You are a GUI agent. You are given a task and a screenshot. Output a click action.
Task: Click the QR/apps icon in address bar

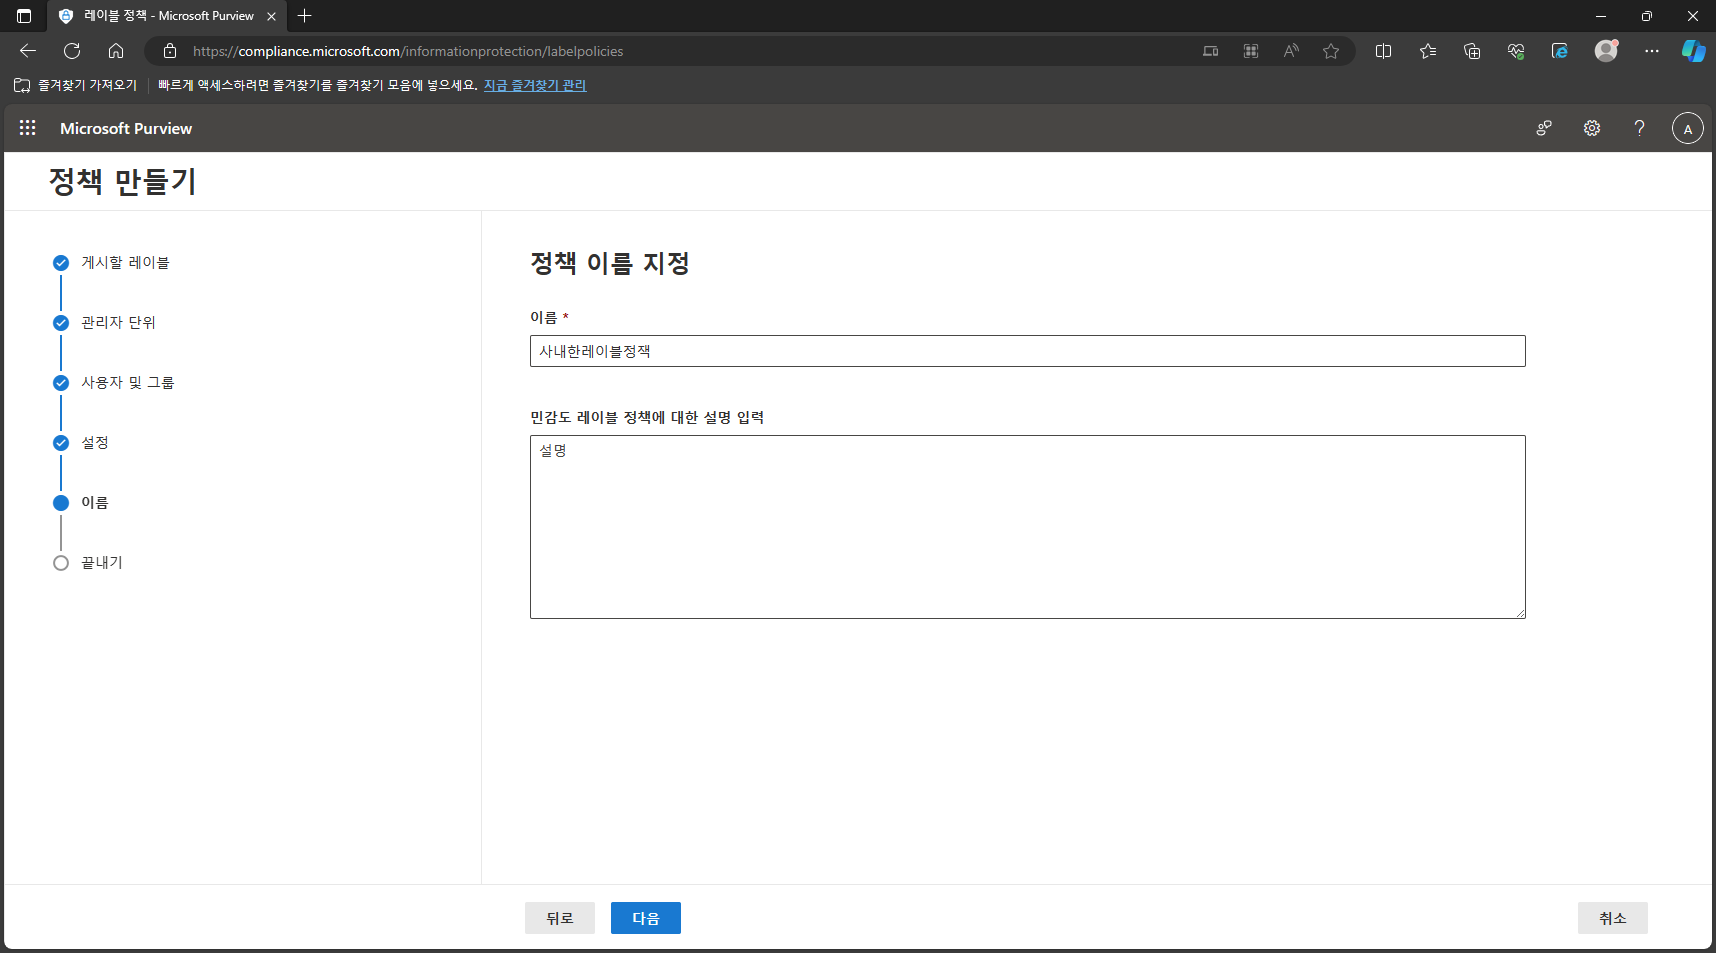[x=1251, y=51]
